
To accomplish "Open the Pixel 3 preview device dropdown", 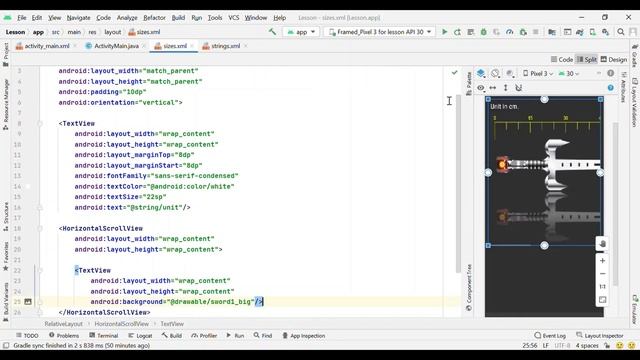I will pos(538,73).
